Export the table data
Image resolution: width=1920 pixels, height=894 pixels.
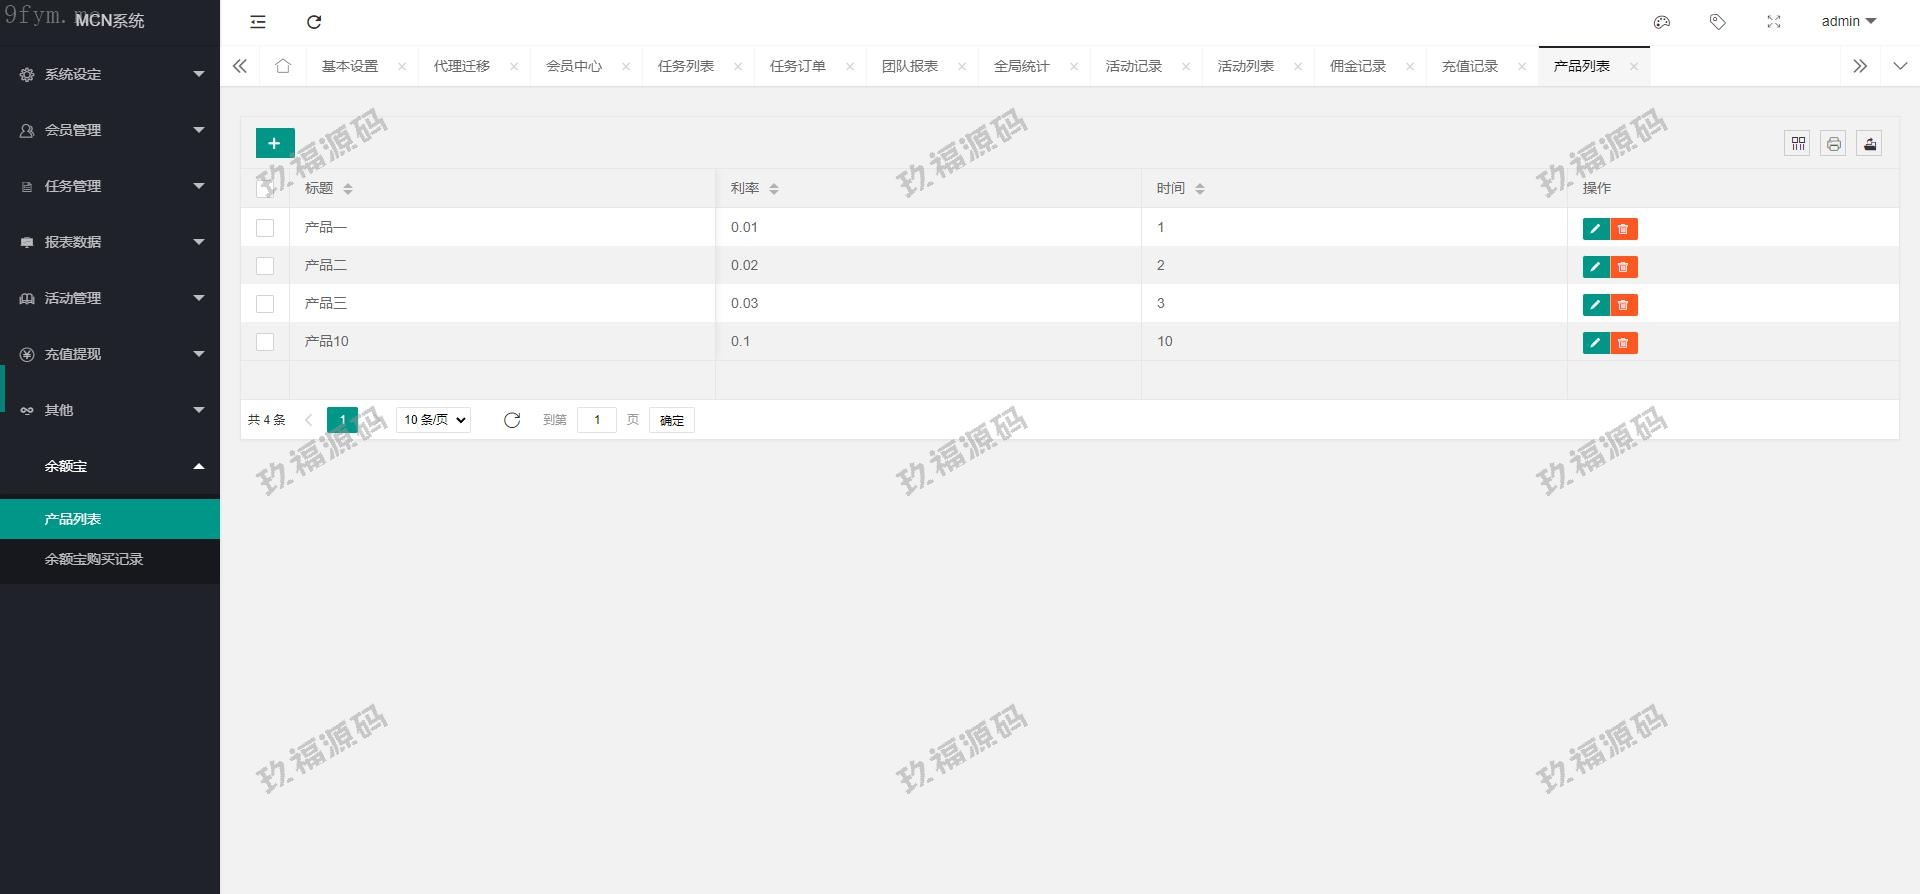coord(1869,144)
